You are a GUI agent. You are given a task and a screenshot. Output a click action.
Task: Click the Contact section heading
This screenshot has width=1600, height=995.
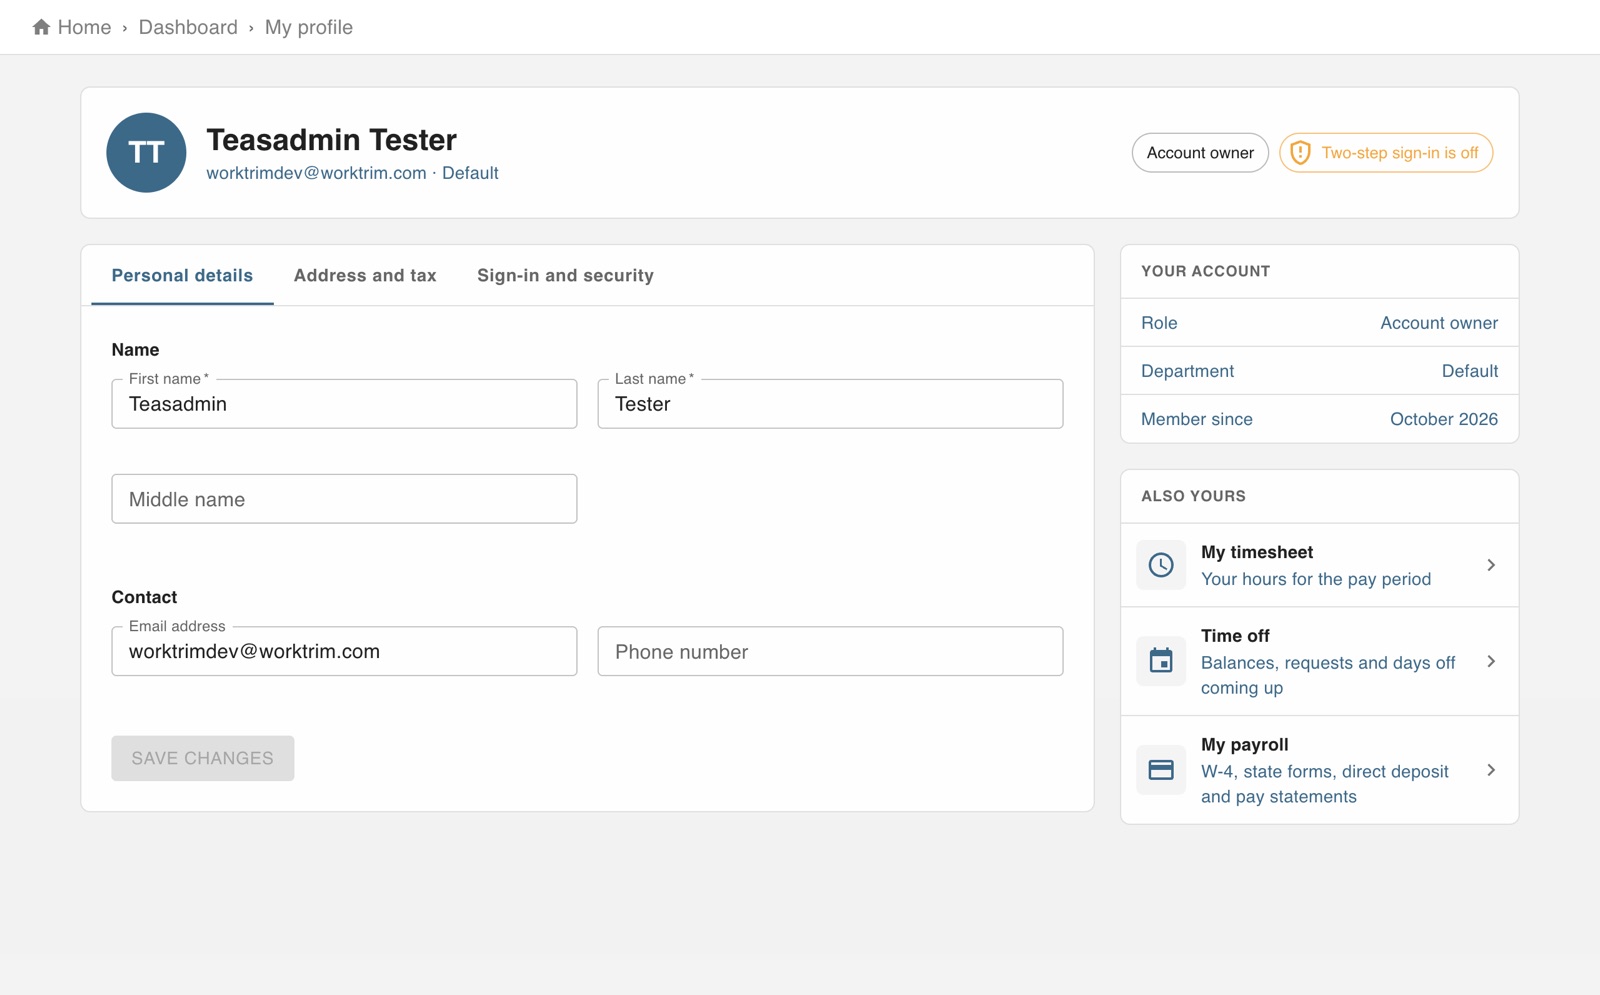click(x=144, y=597)
